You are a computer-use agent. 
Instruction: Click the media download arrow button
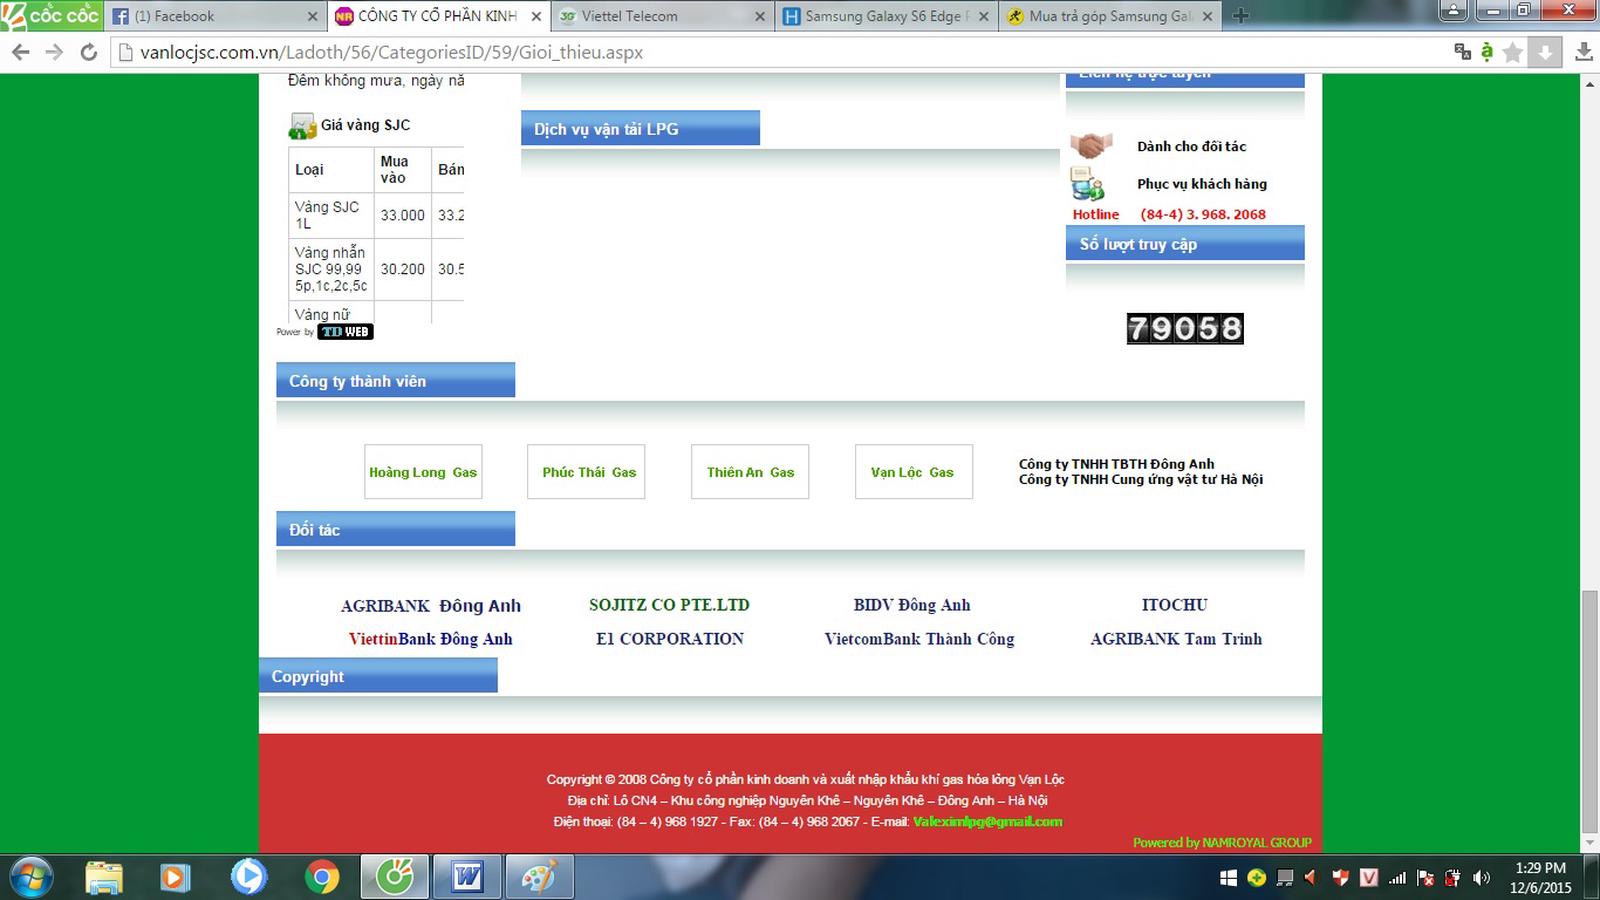point(1545,52)
